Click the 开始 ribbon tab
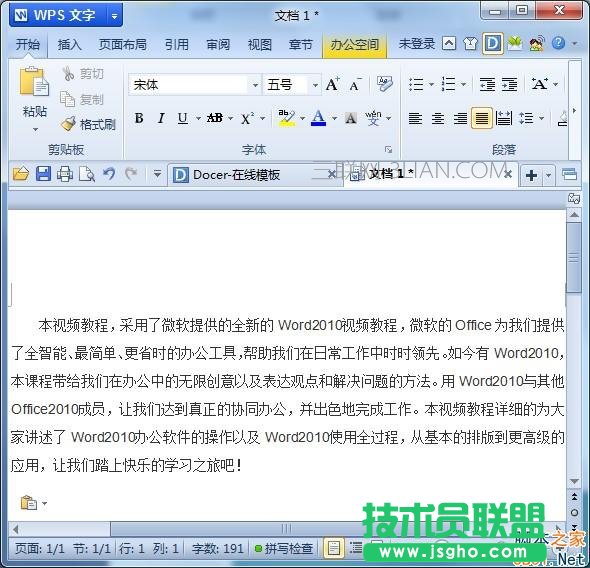The height and width of the screenshot is (568, 590). (28, 45)
